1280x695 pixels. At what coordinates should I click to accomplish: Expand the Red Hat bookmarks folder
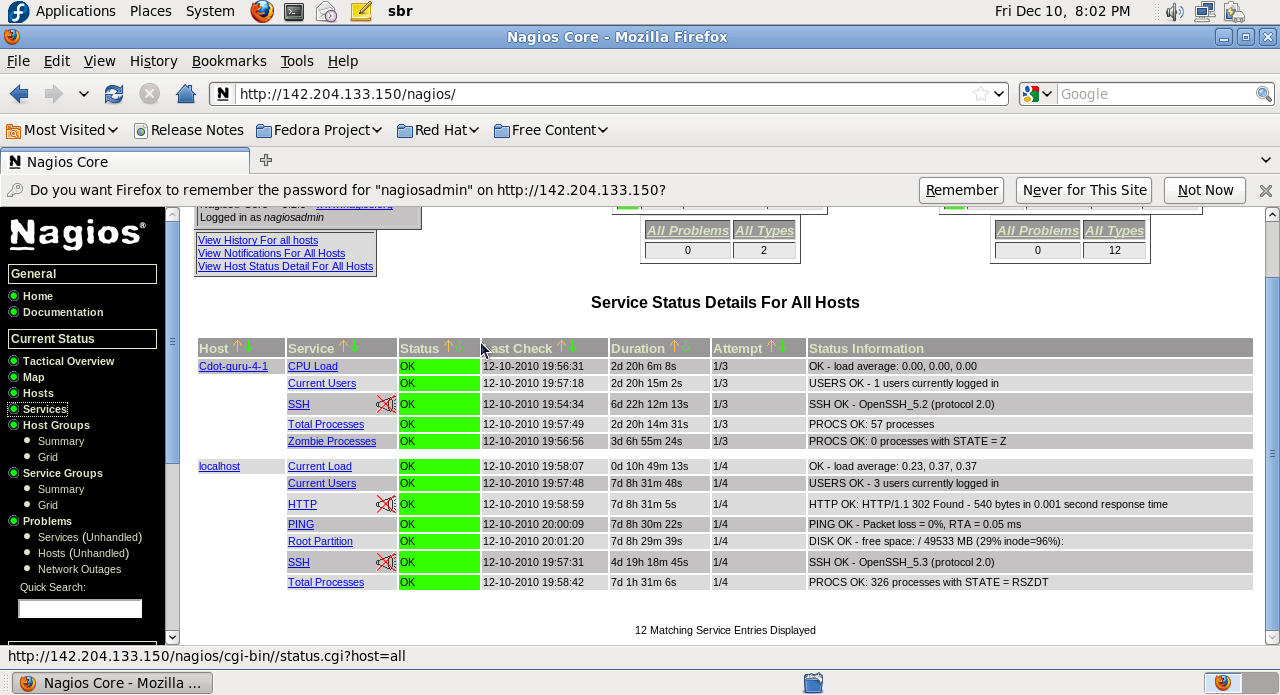(438, 130)
